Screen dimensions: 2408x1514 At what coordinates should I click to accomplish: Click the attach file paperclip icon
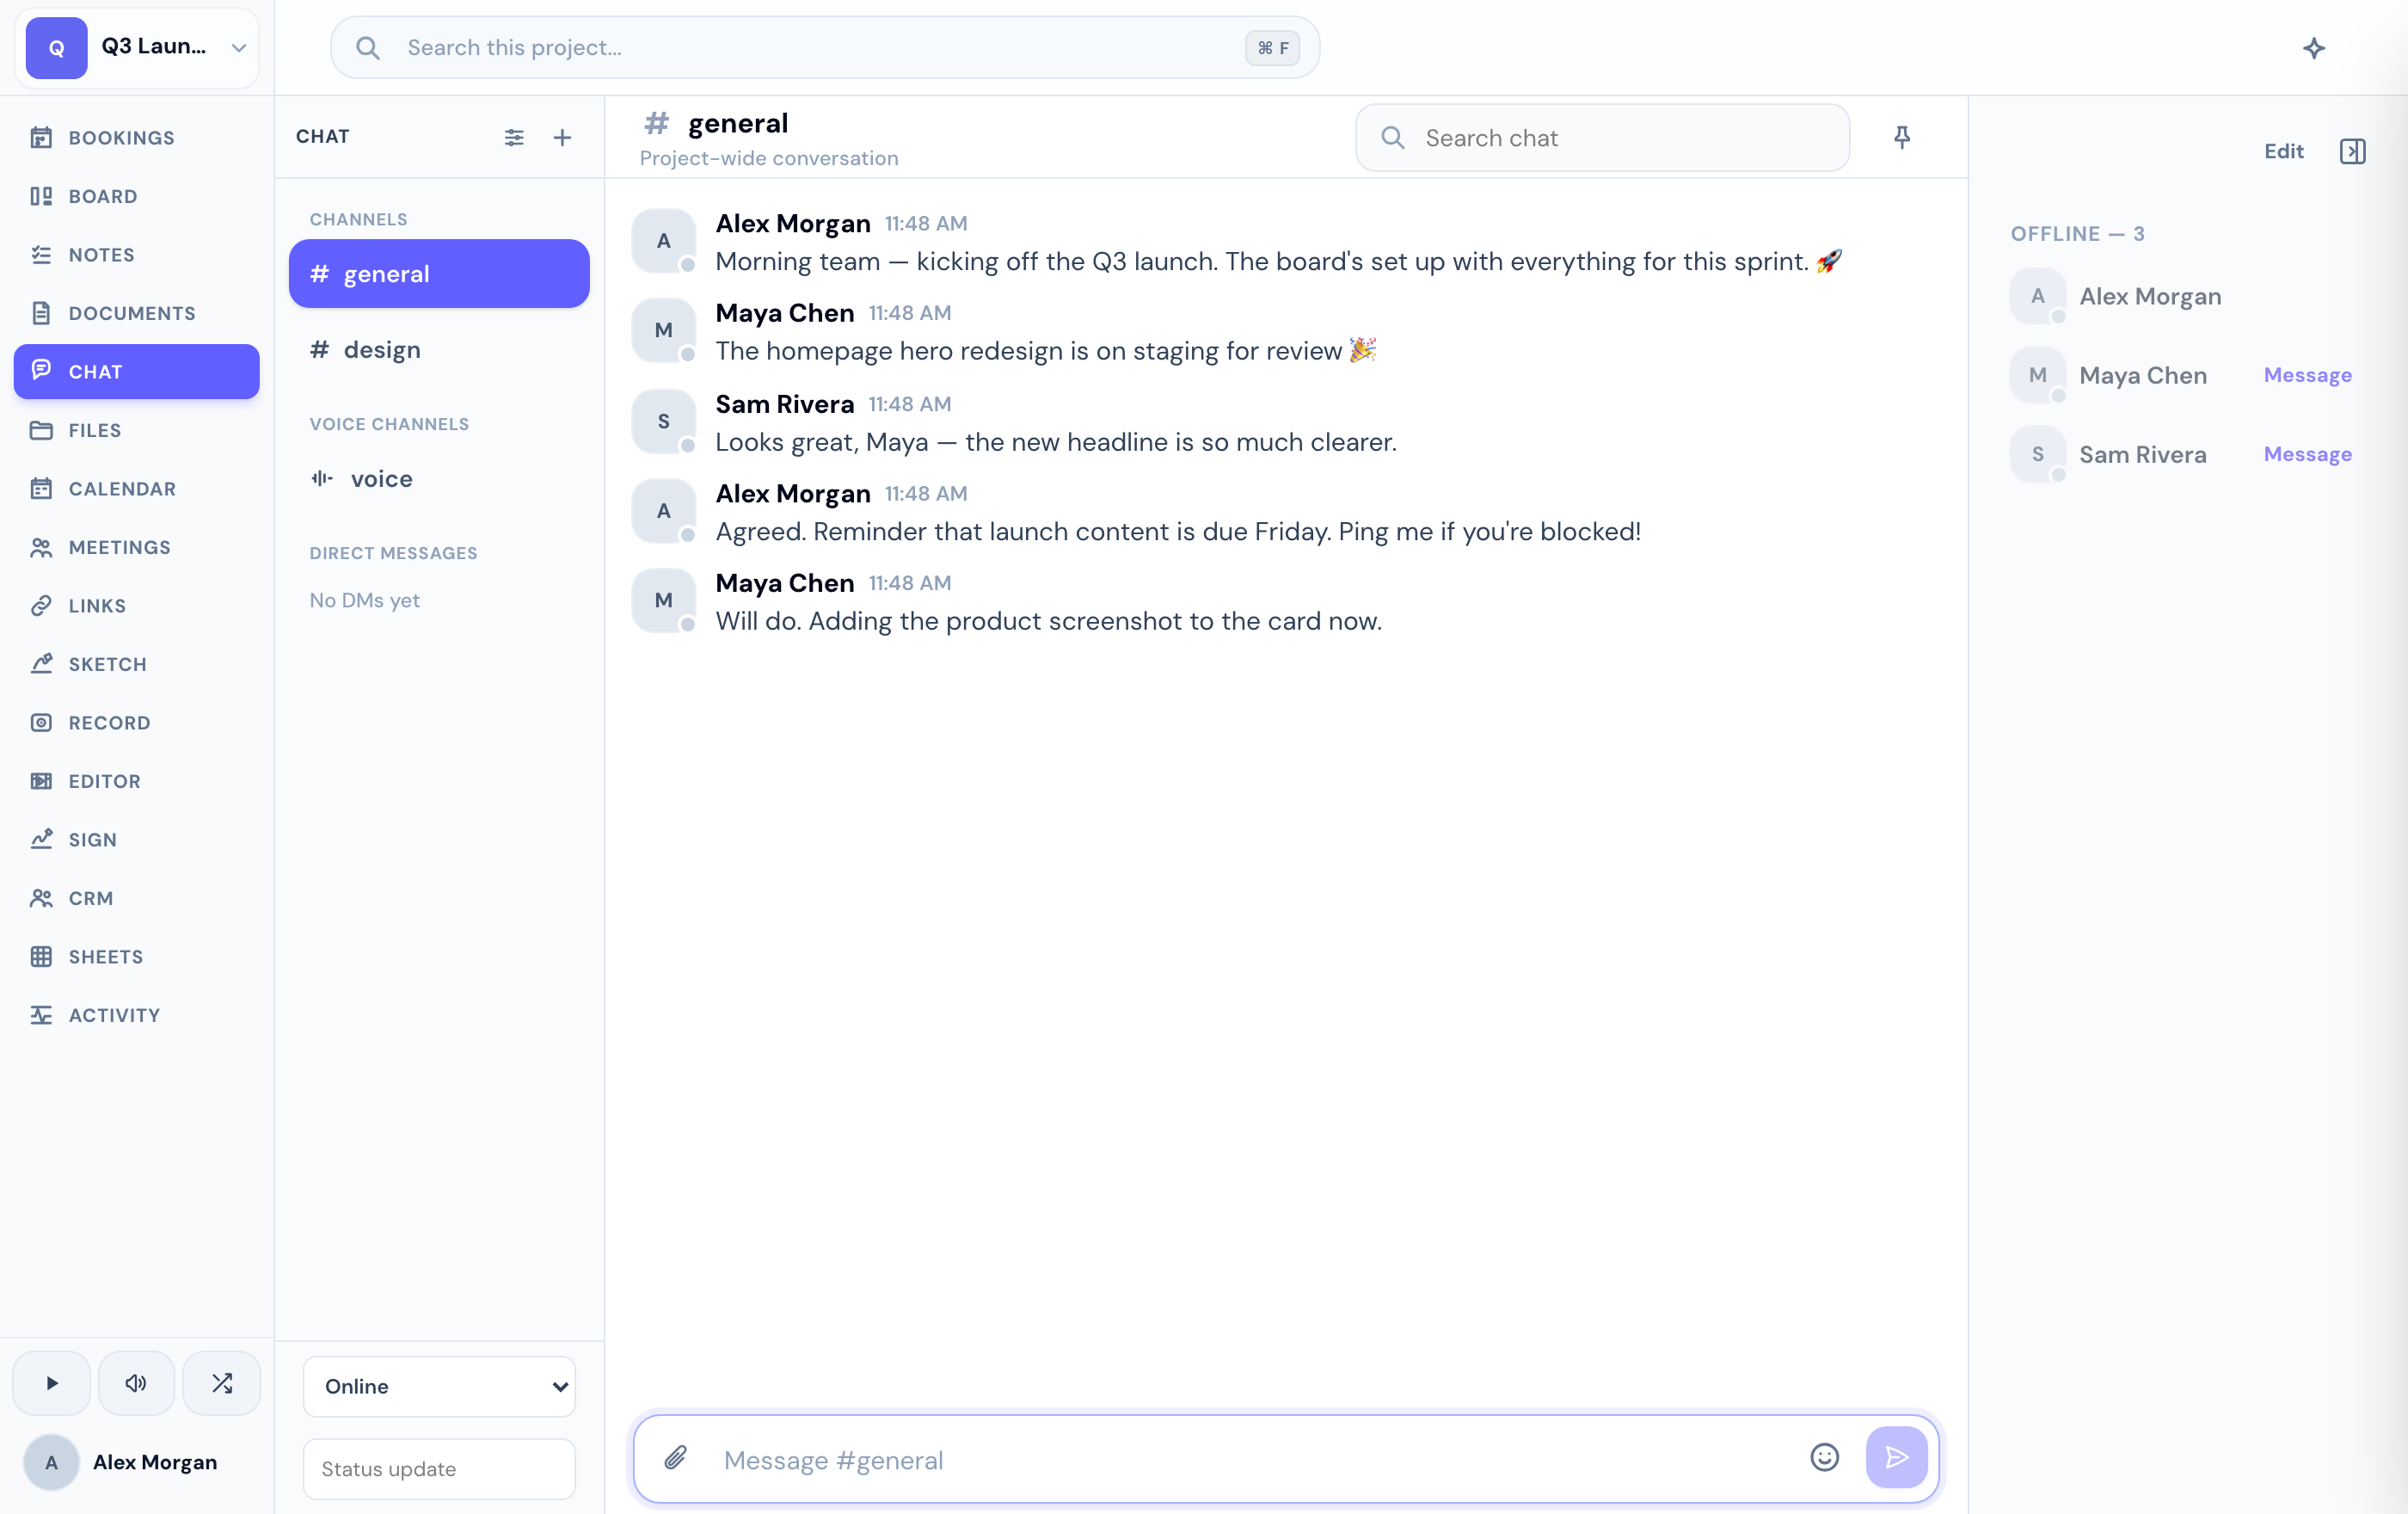[676, 1458]
